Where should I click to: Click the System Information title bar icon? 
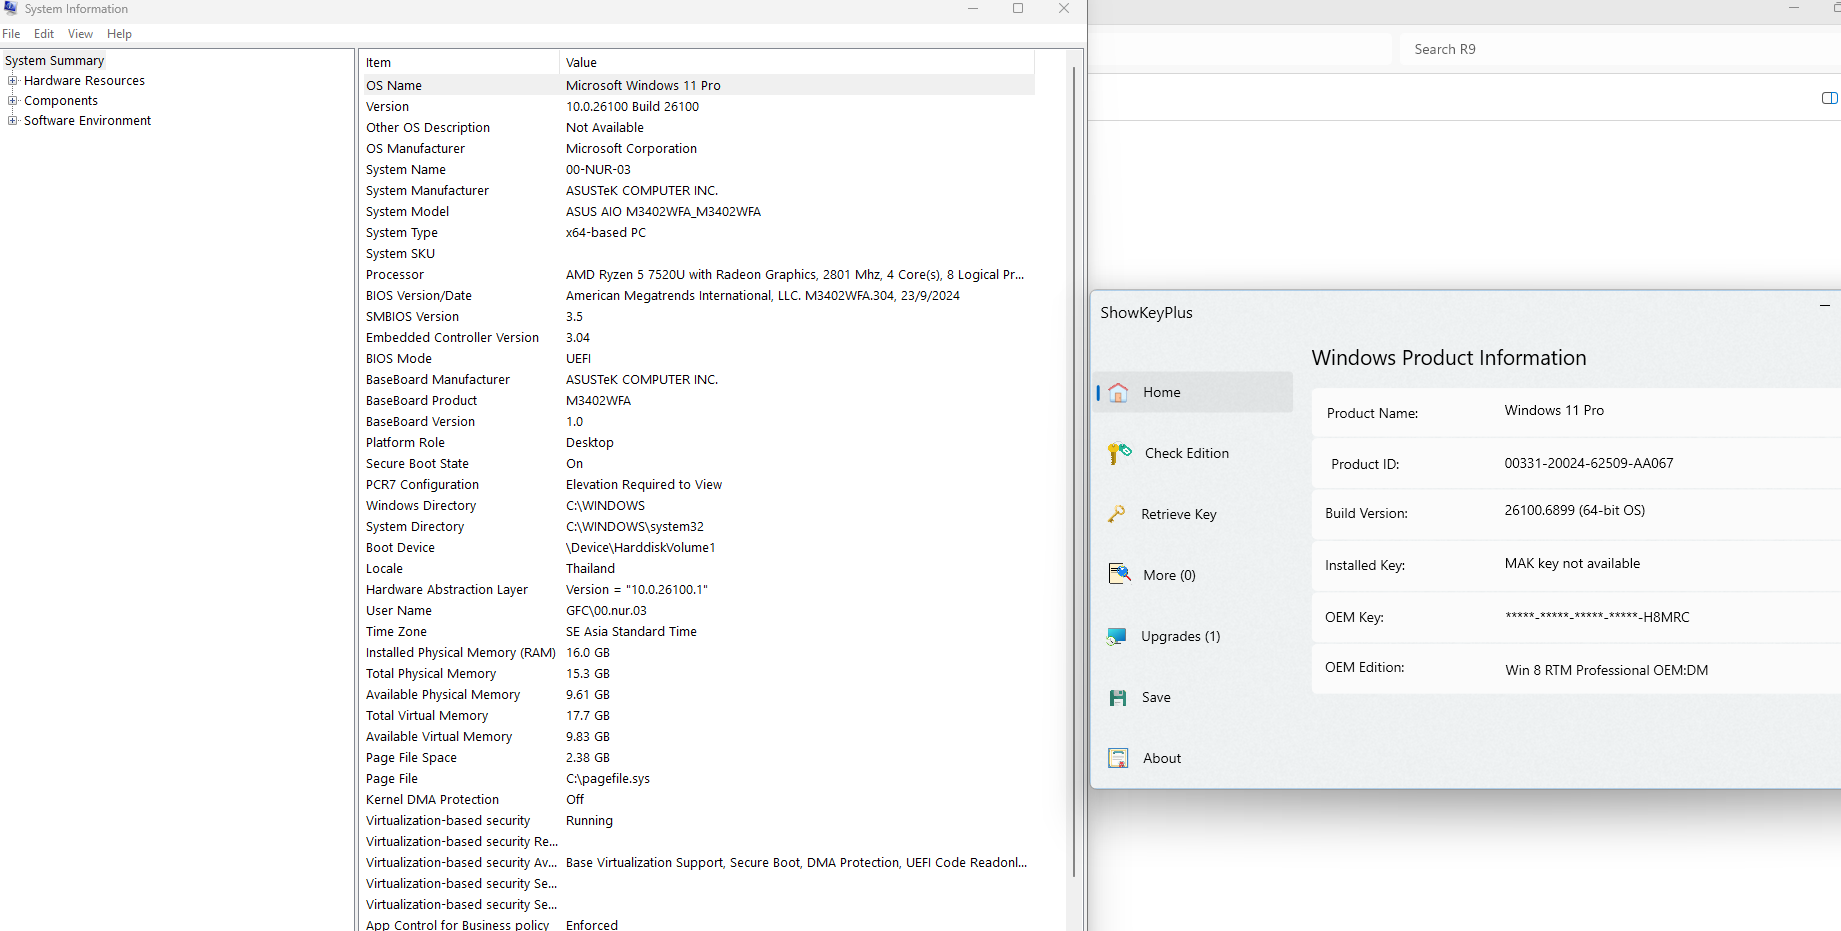point(11,9)
